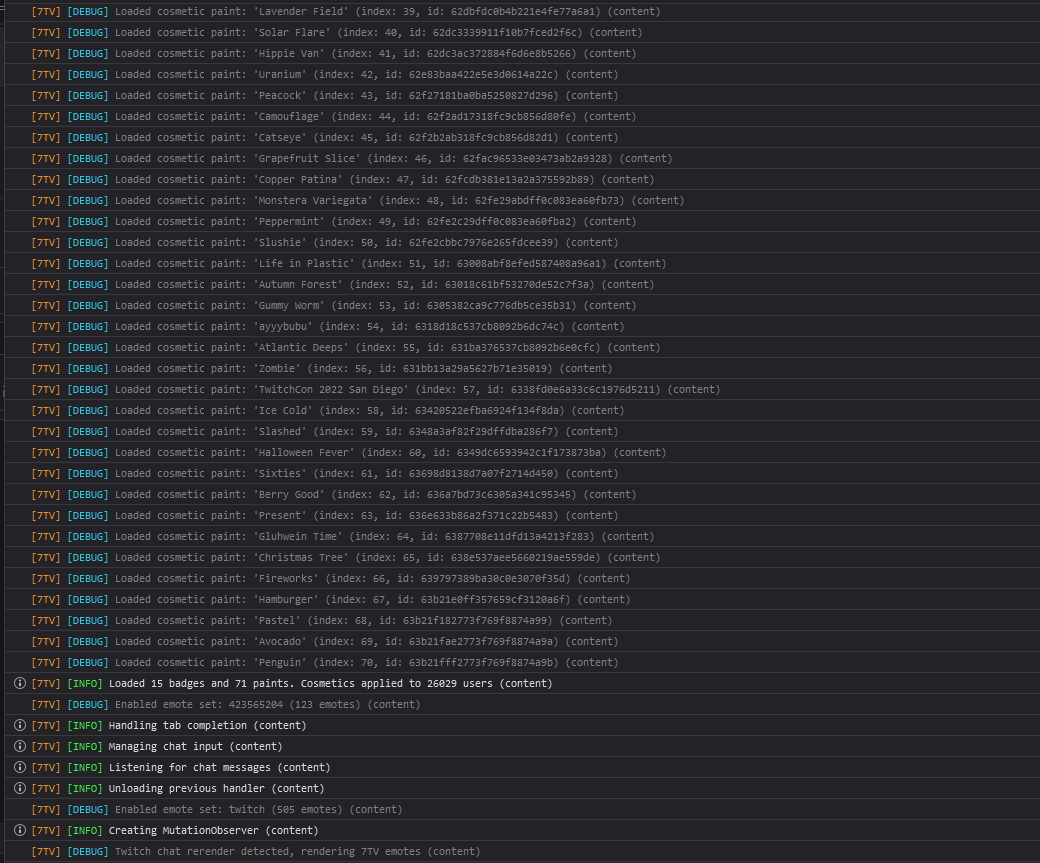Select the 'Camouflage' log line
The image size is (1040, 863).
523,116
